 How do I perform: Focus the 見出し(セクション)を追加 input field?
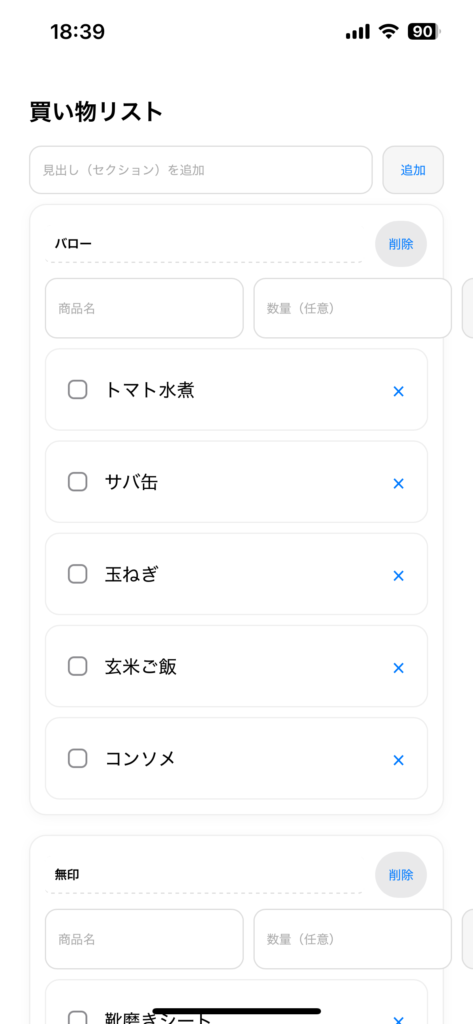pyautogui.click(x=201, y=170)
